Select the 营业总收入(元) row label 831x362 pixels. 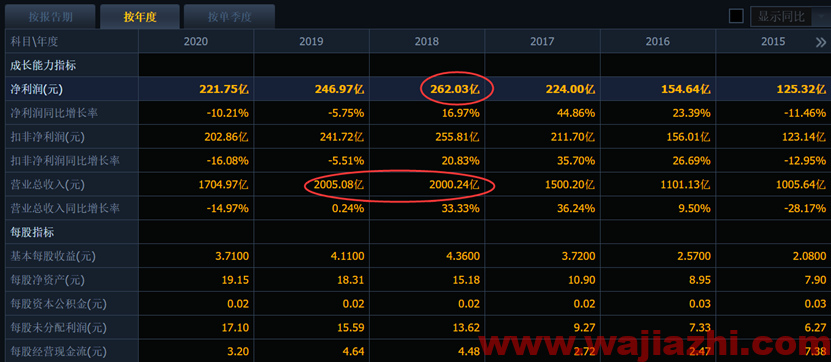[x=48, y=185]
